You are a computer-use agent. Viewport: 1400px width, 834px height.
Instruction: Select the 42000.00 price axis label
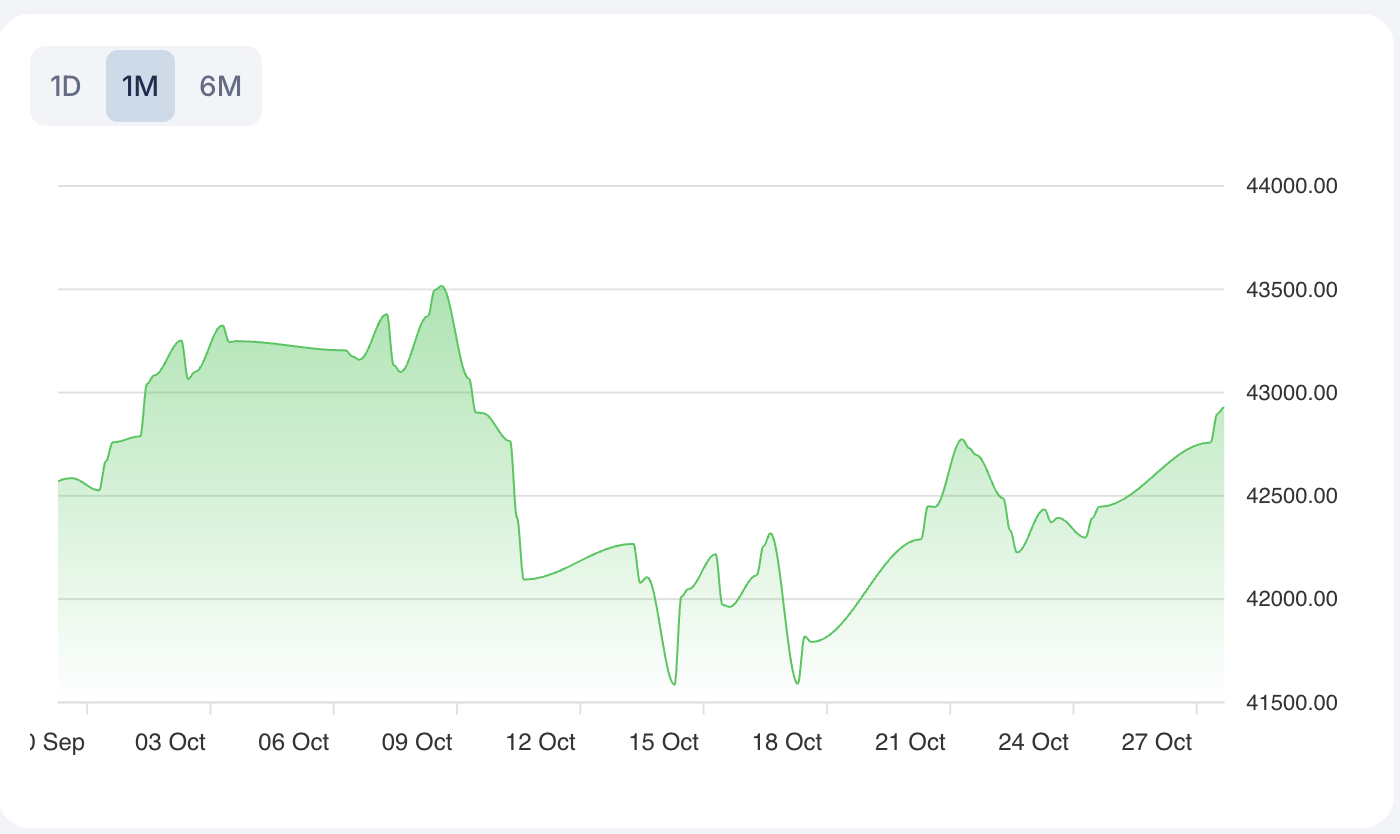tap(1292, 599)
